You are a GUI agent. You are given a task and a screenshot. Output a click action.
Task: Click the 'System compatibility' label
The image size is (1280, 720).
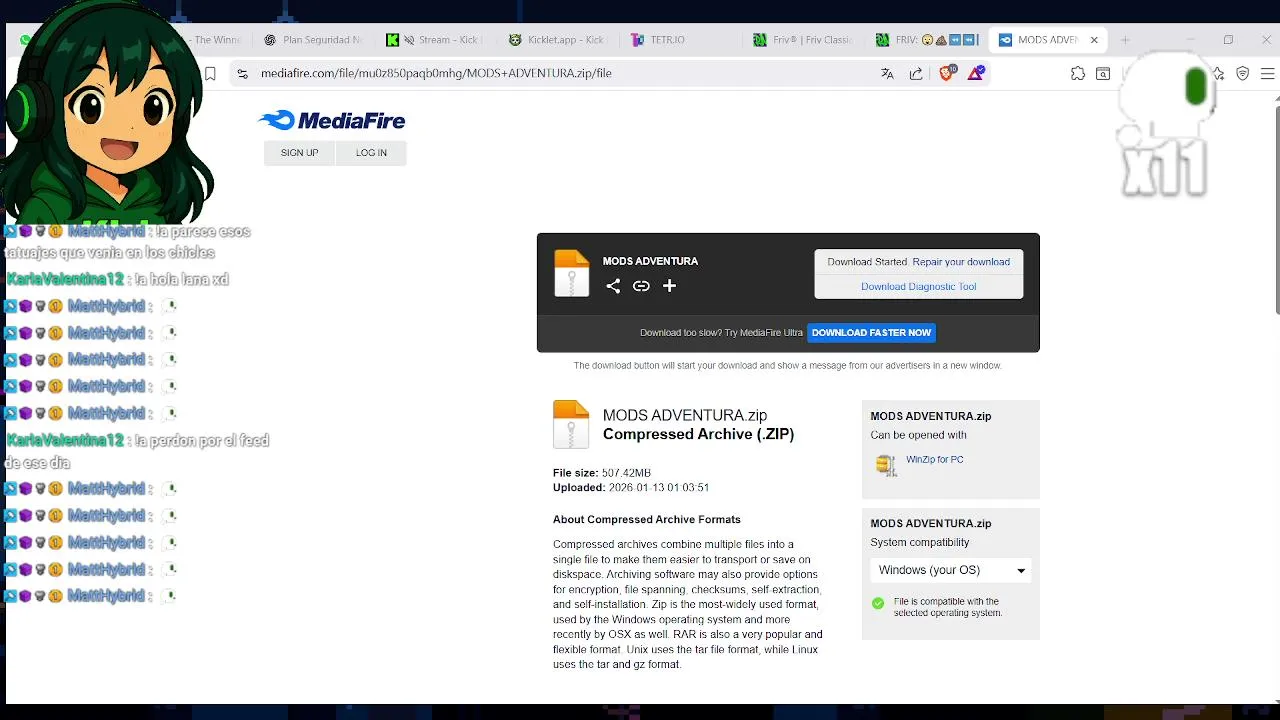(920, 543)
